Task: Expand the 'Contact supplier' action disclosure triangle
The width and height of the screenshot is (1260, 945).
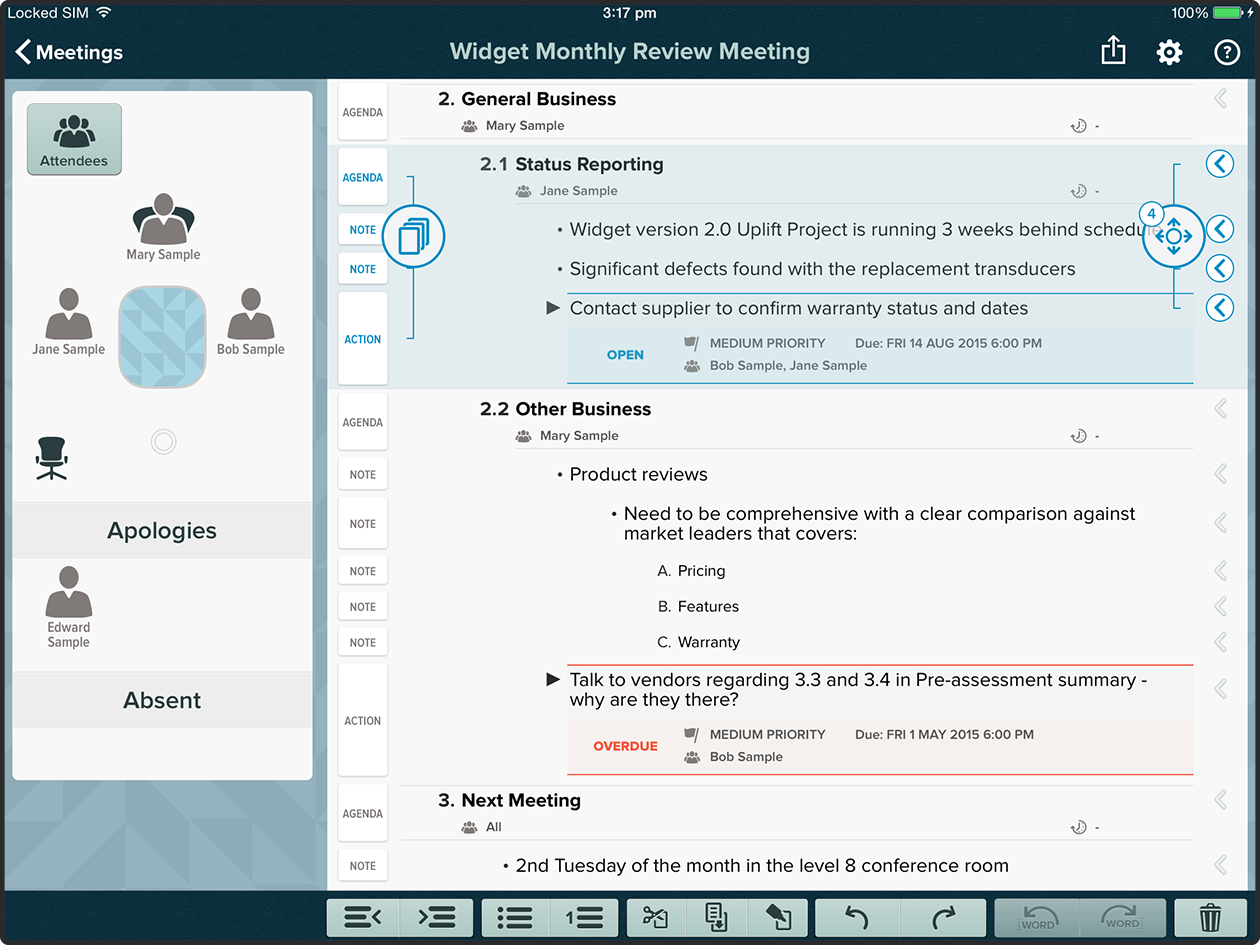Action: [553, 308]
